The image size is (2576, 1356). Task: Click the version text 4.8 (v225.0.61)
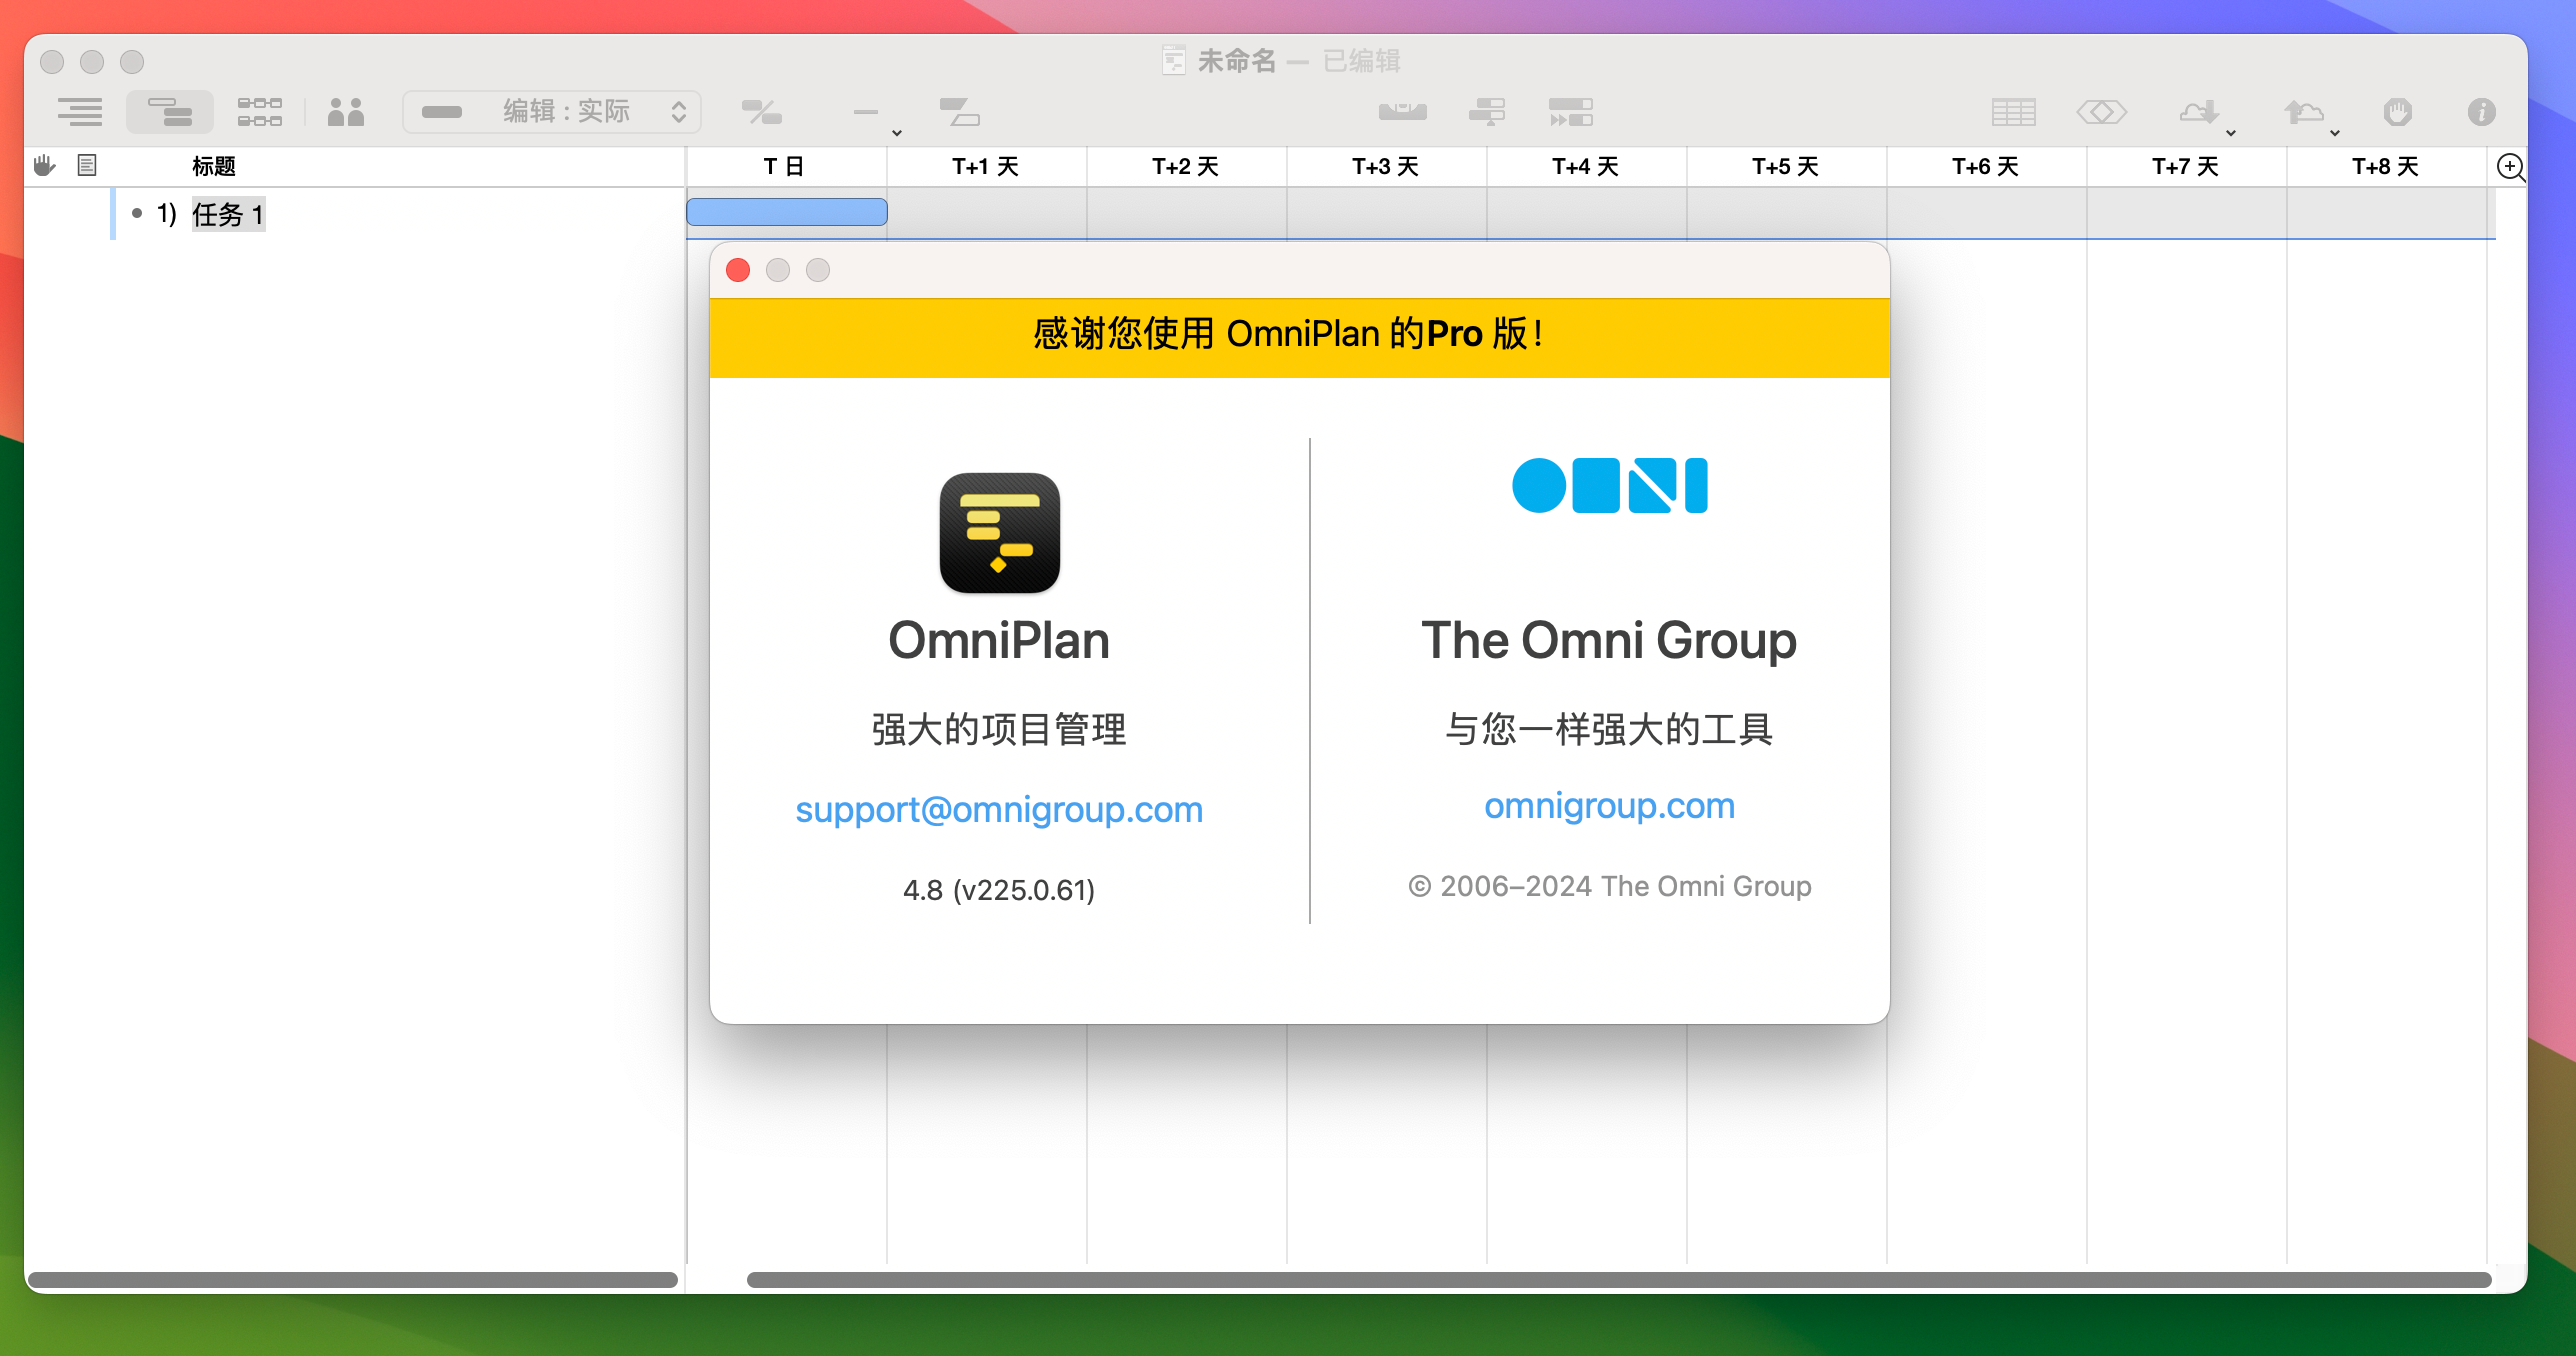999,889
